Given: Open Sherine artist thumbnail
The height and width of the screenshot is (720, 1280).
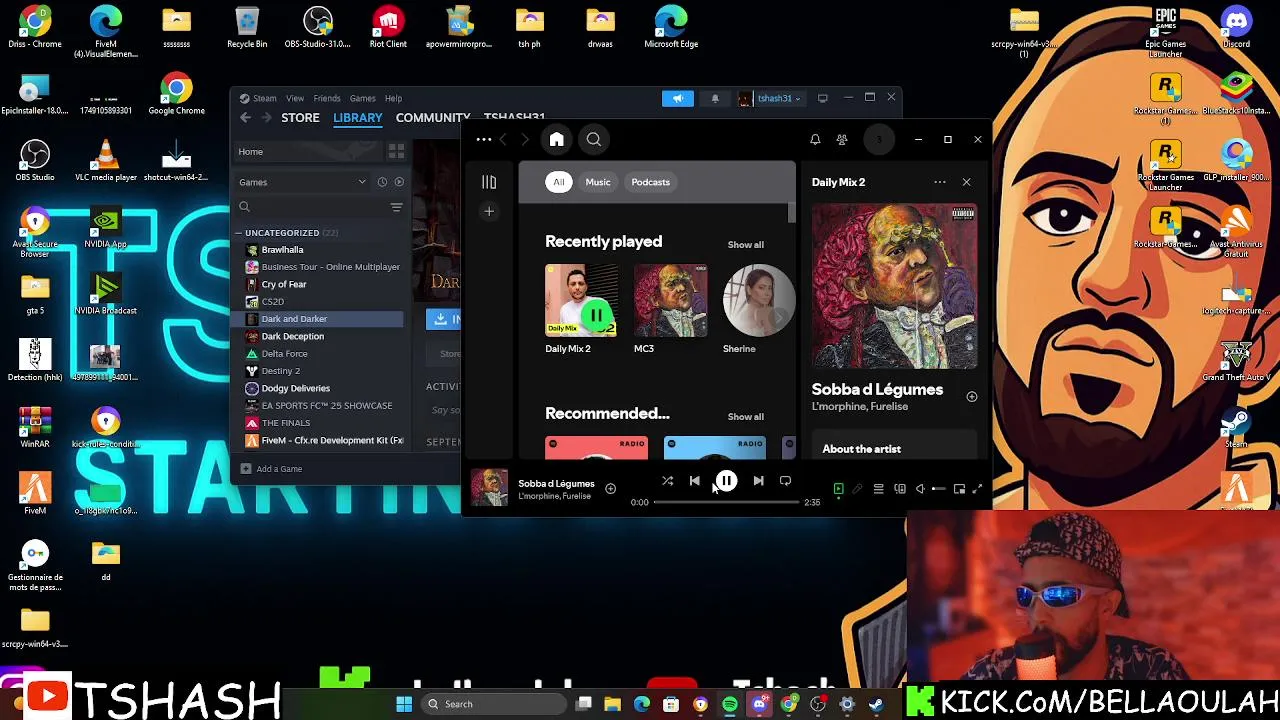Looking at the screenshot, I should [x=759, y=300].
